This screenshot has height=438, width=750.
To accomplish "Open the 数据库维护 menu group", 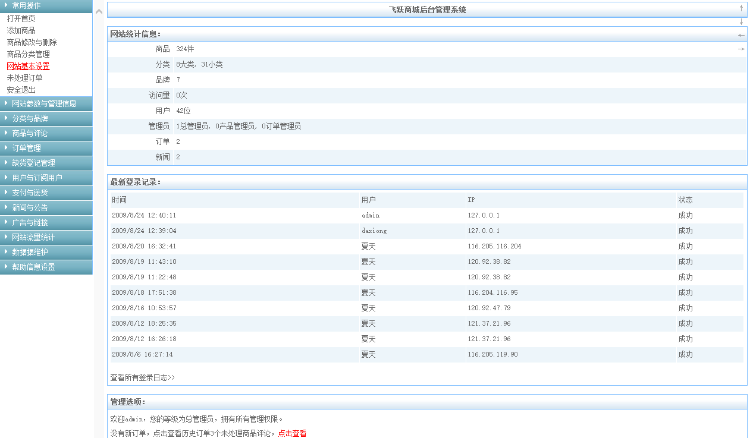I will click(46, 252).
